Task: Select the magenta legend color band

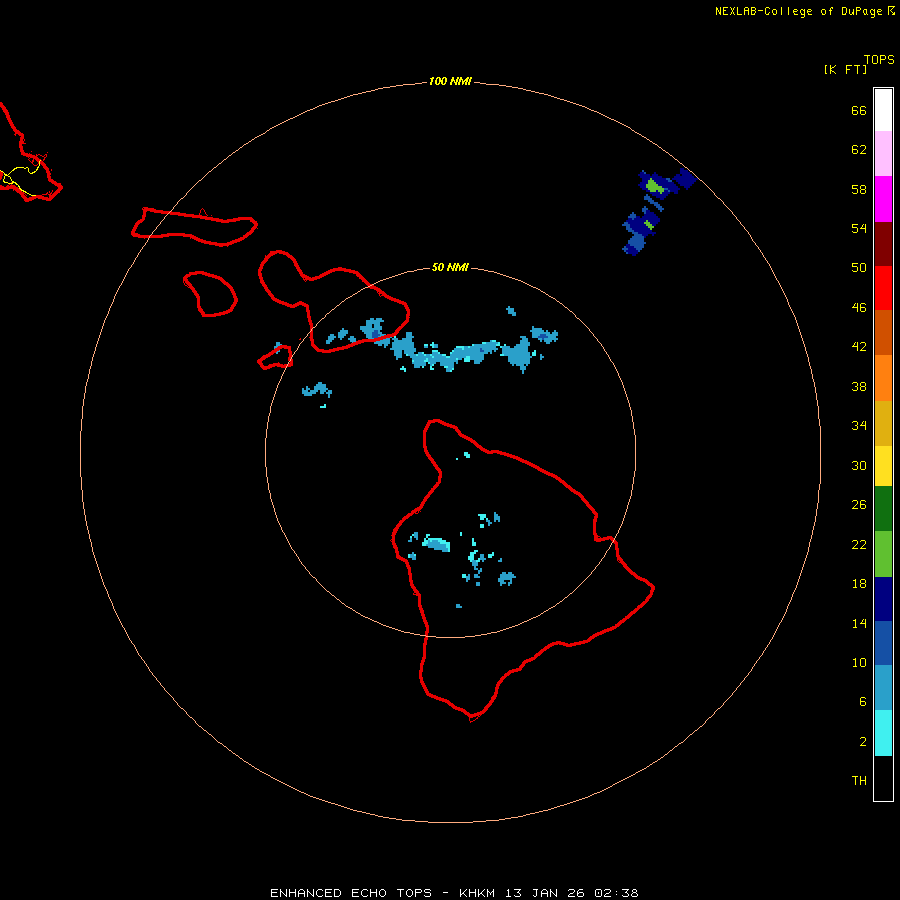Action: [x=883, y=199]
